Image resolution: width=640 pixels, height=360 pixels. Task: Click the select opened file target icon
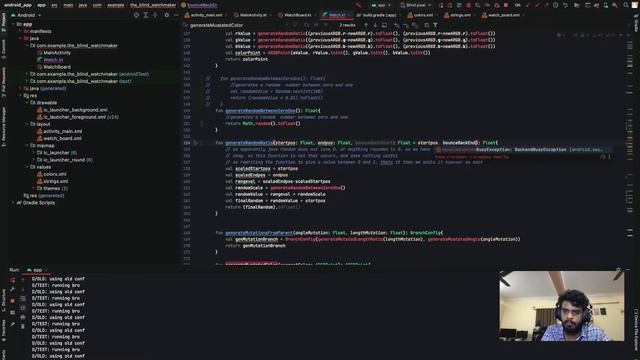pyautogui.click(x=136, y=15)
